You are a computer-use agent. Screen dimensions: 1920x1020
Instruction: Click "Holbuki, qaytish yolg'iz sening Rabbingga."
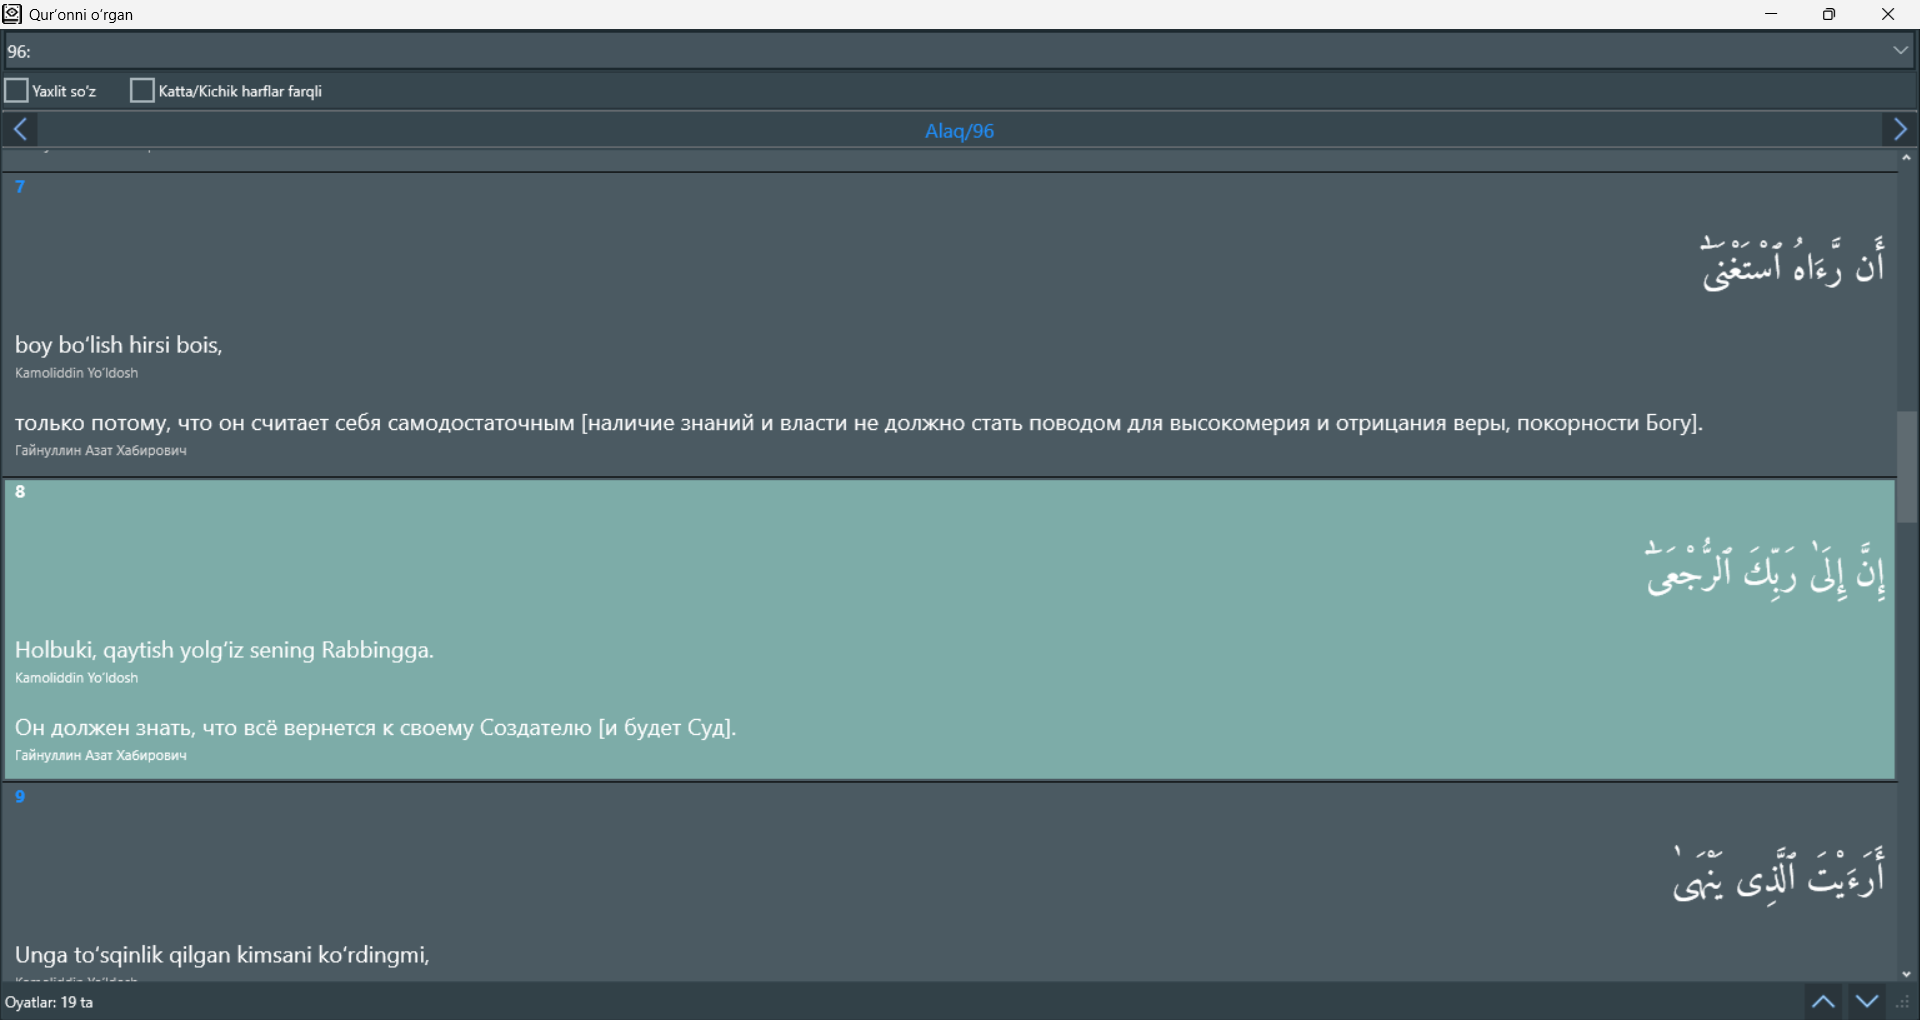pyautogui.click(x=224, y=651)
